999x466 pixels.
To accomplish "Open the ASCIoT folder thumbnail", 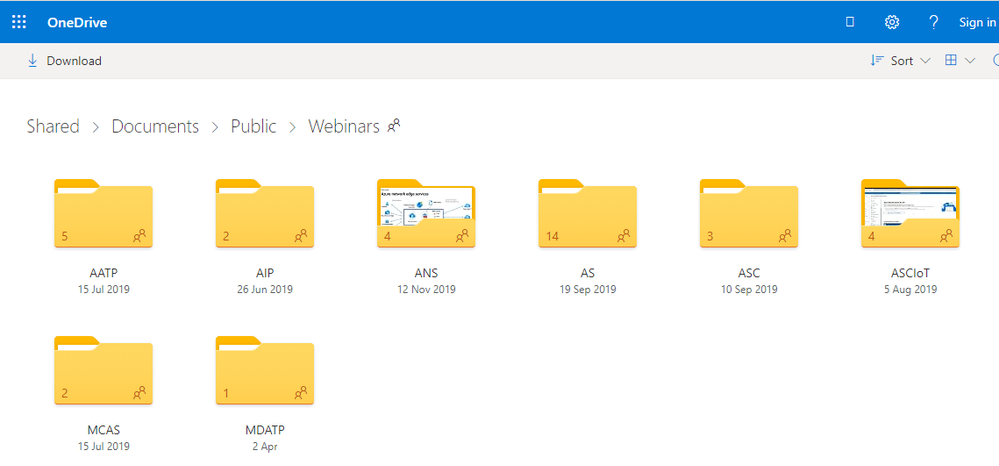I will point(910,214).
